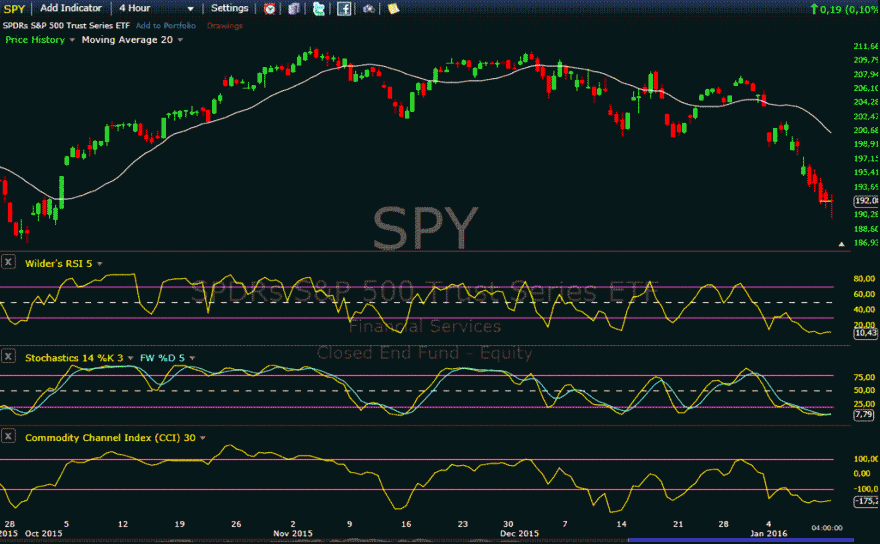The image size is (880, 544).
Task: Click the Wilder's RSI 5 label
Action: 58,263
